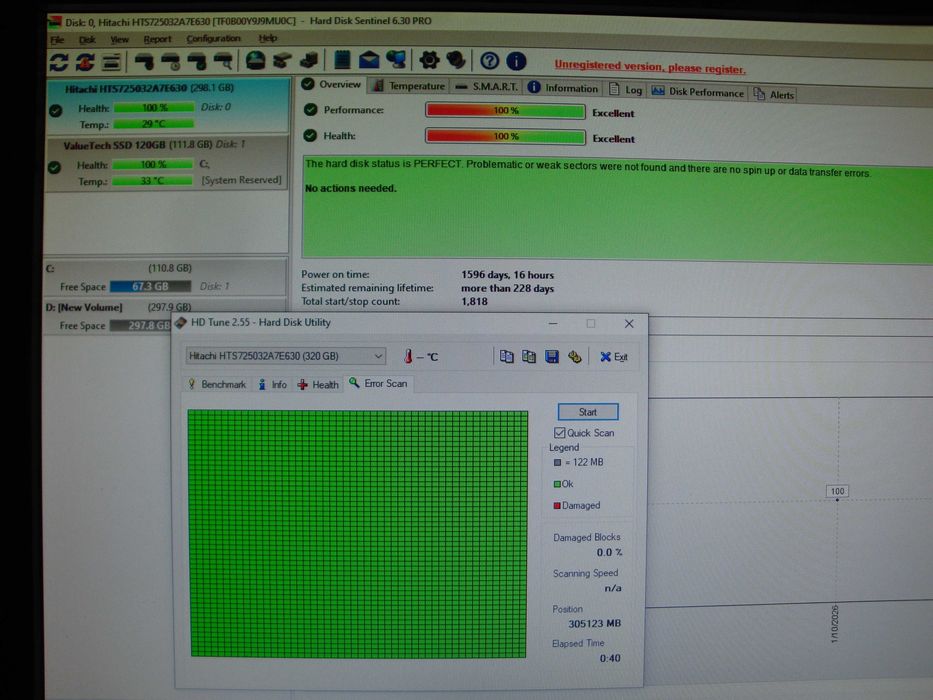Click the globe disk toolbar icon
Image resolution: width=933 pixels, height=700 pixels.
[x=256, y=60]
